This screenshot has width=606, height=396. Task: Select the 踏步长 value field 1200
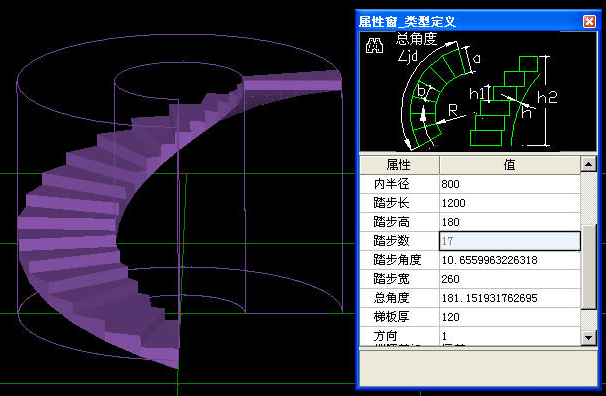510,203
